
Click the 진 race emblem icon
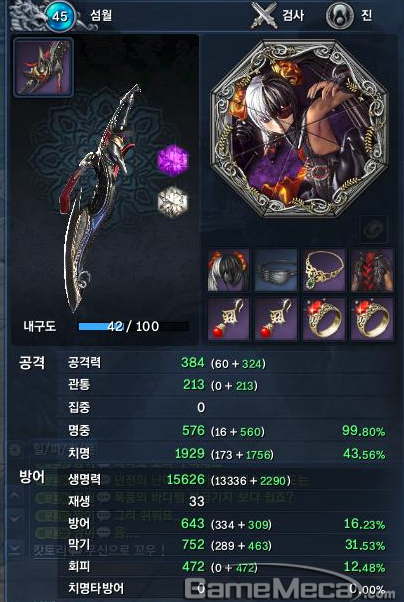point(339,16)
